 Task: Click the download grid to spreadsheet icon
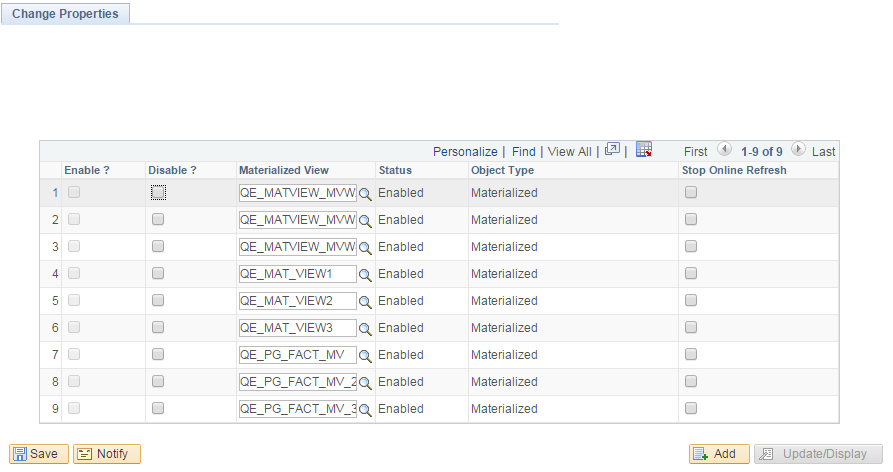click(x=644, y=150)
